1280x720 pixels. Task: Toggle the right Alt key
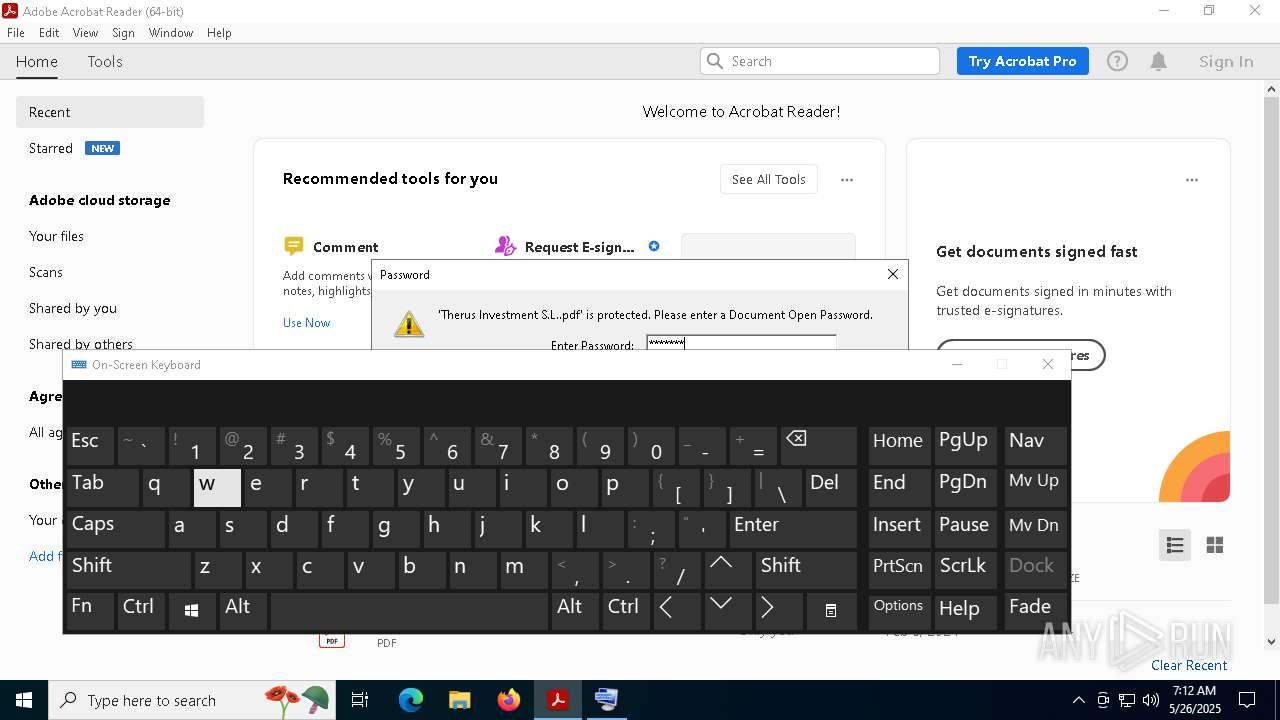coord(575,611)
